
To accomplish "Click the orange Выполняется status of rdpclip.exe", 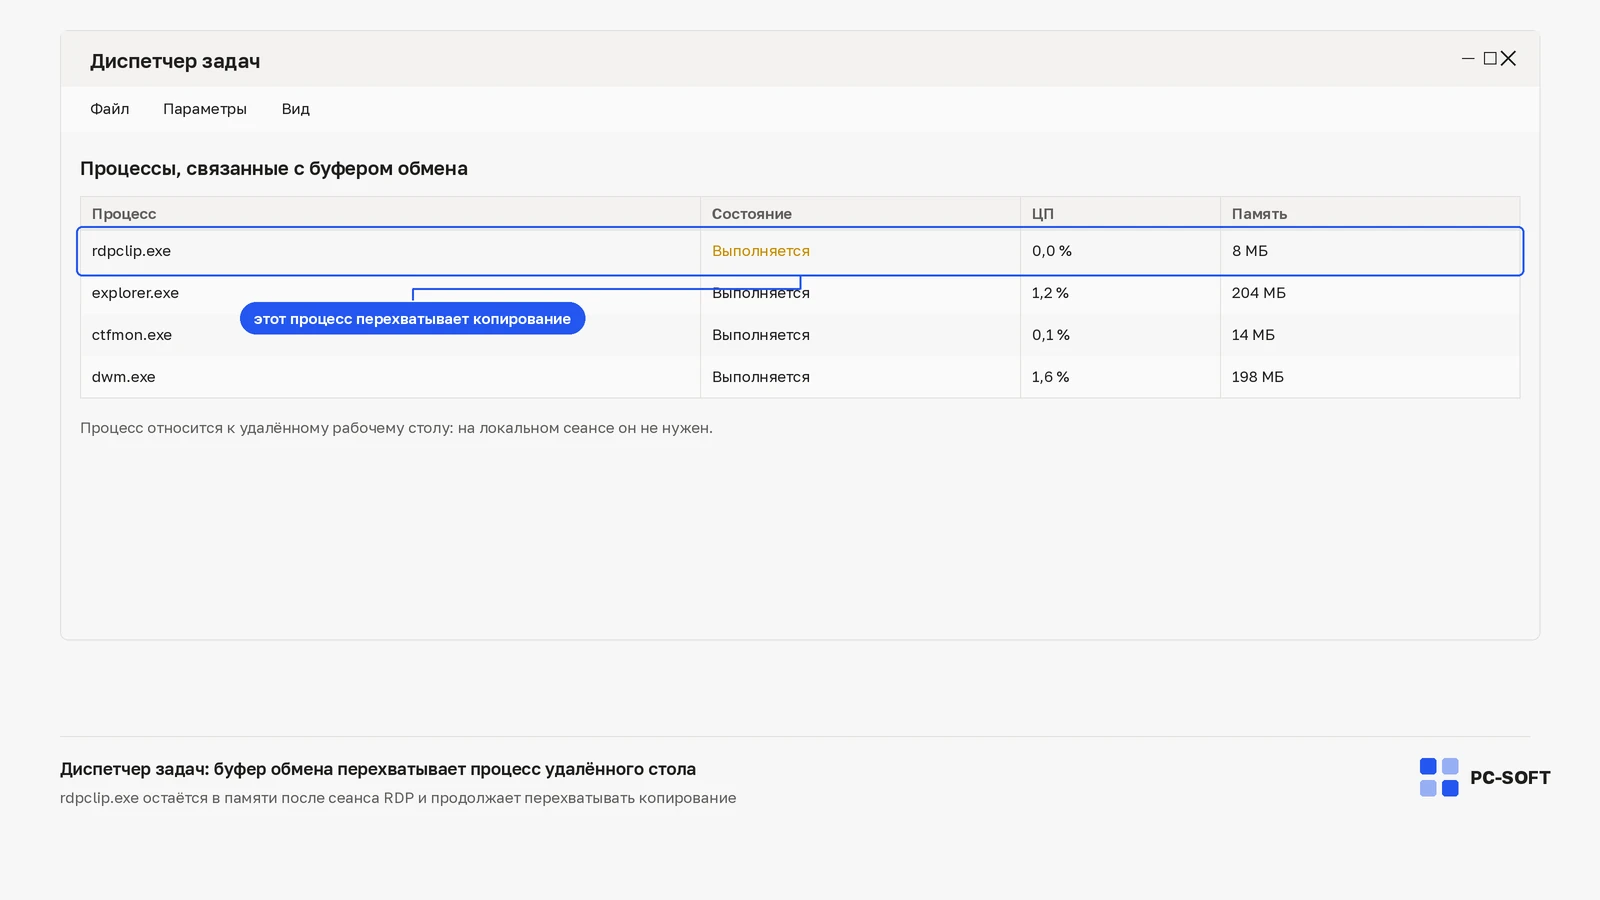I will tap(761, 251).
